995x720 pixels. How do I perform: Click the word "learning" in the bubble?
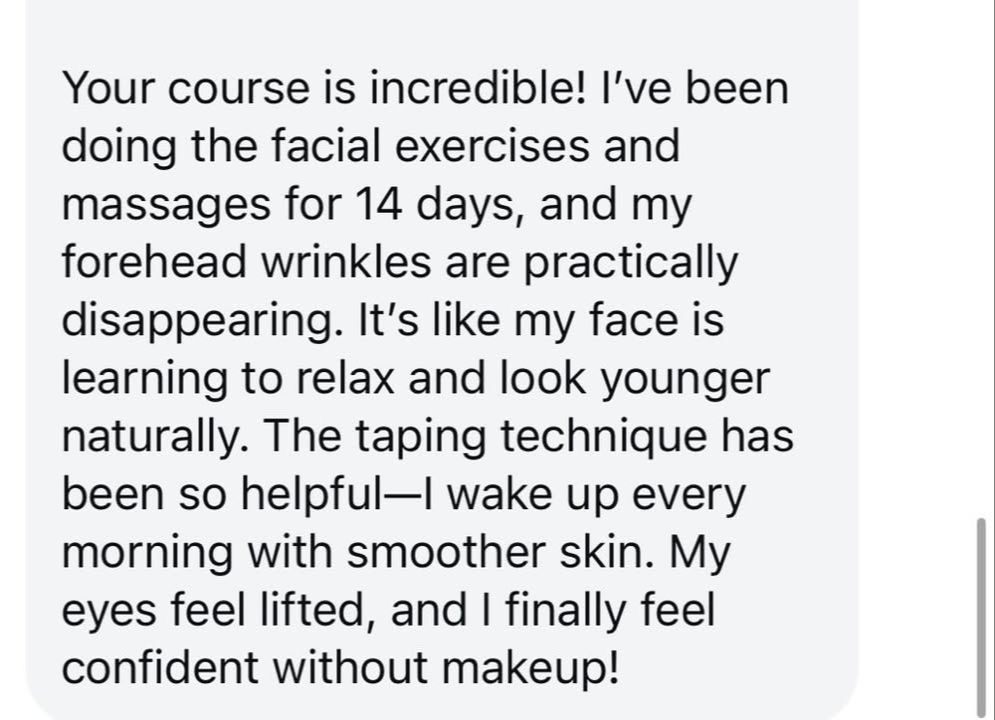(144, 380)
